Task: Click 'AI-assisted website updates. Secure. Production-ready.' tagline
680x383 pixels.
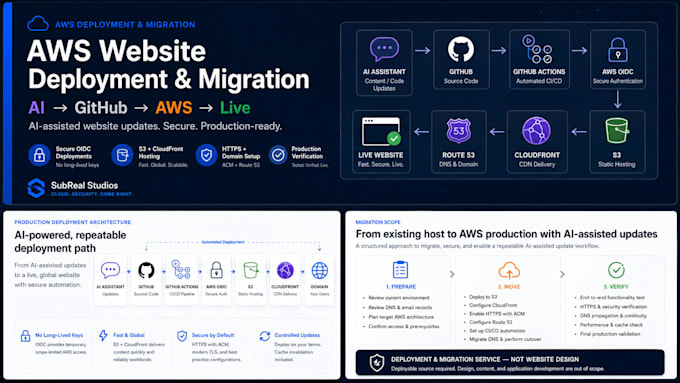Action: (155, 126)
